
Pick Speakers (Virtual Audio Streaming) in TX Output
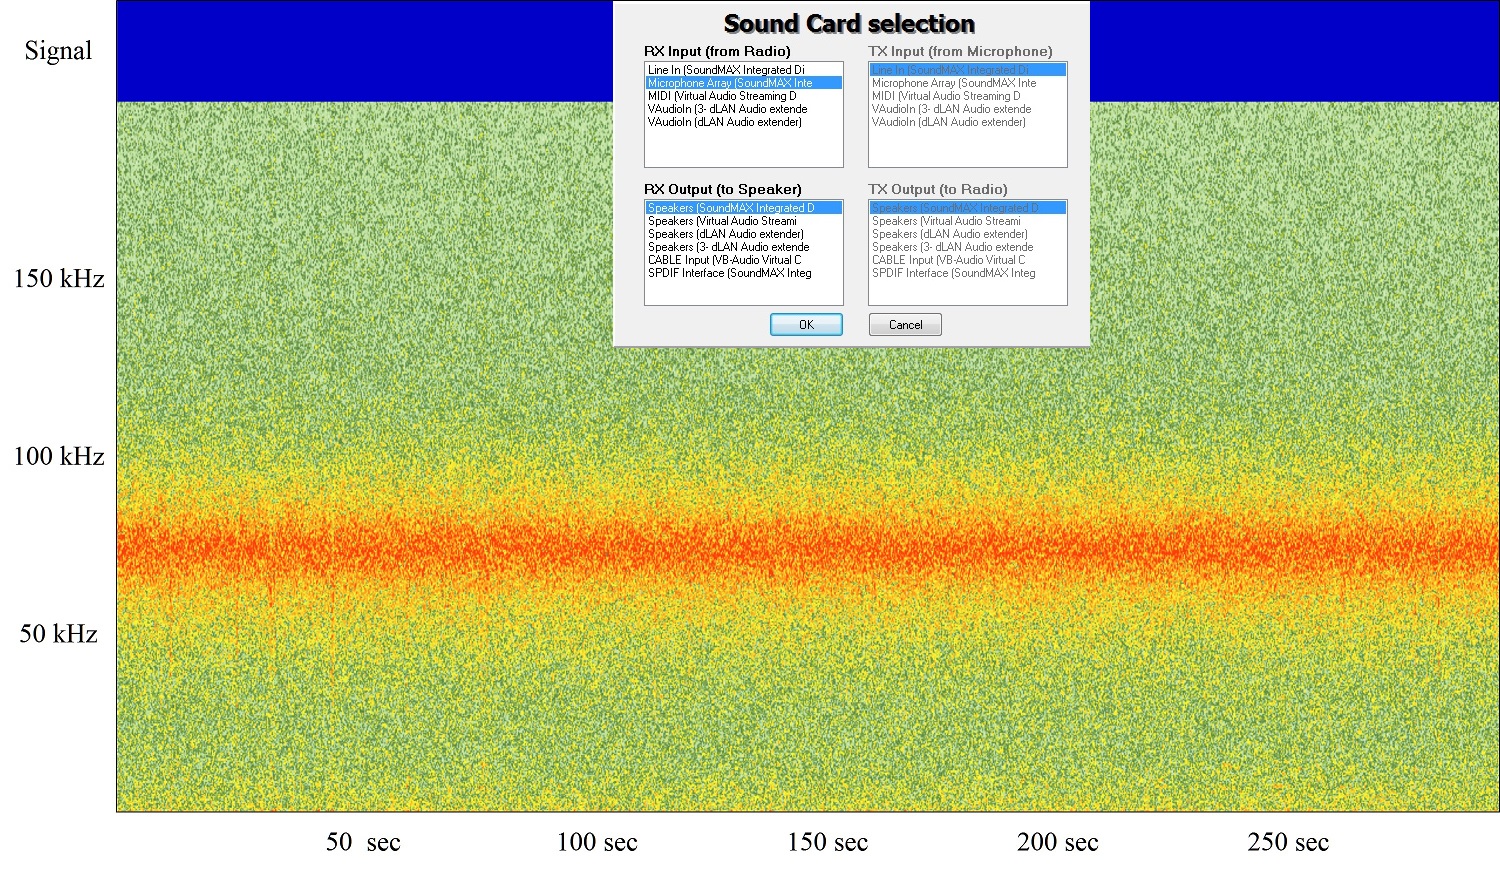click(946, 221)
